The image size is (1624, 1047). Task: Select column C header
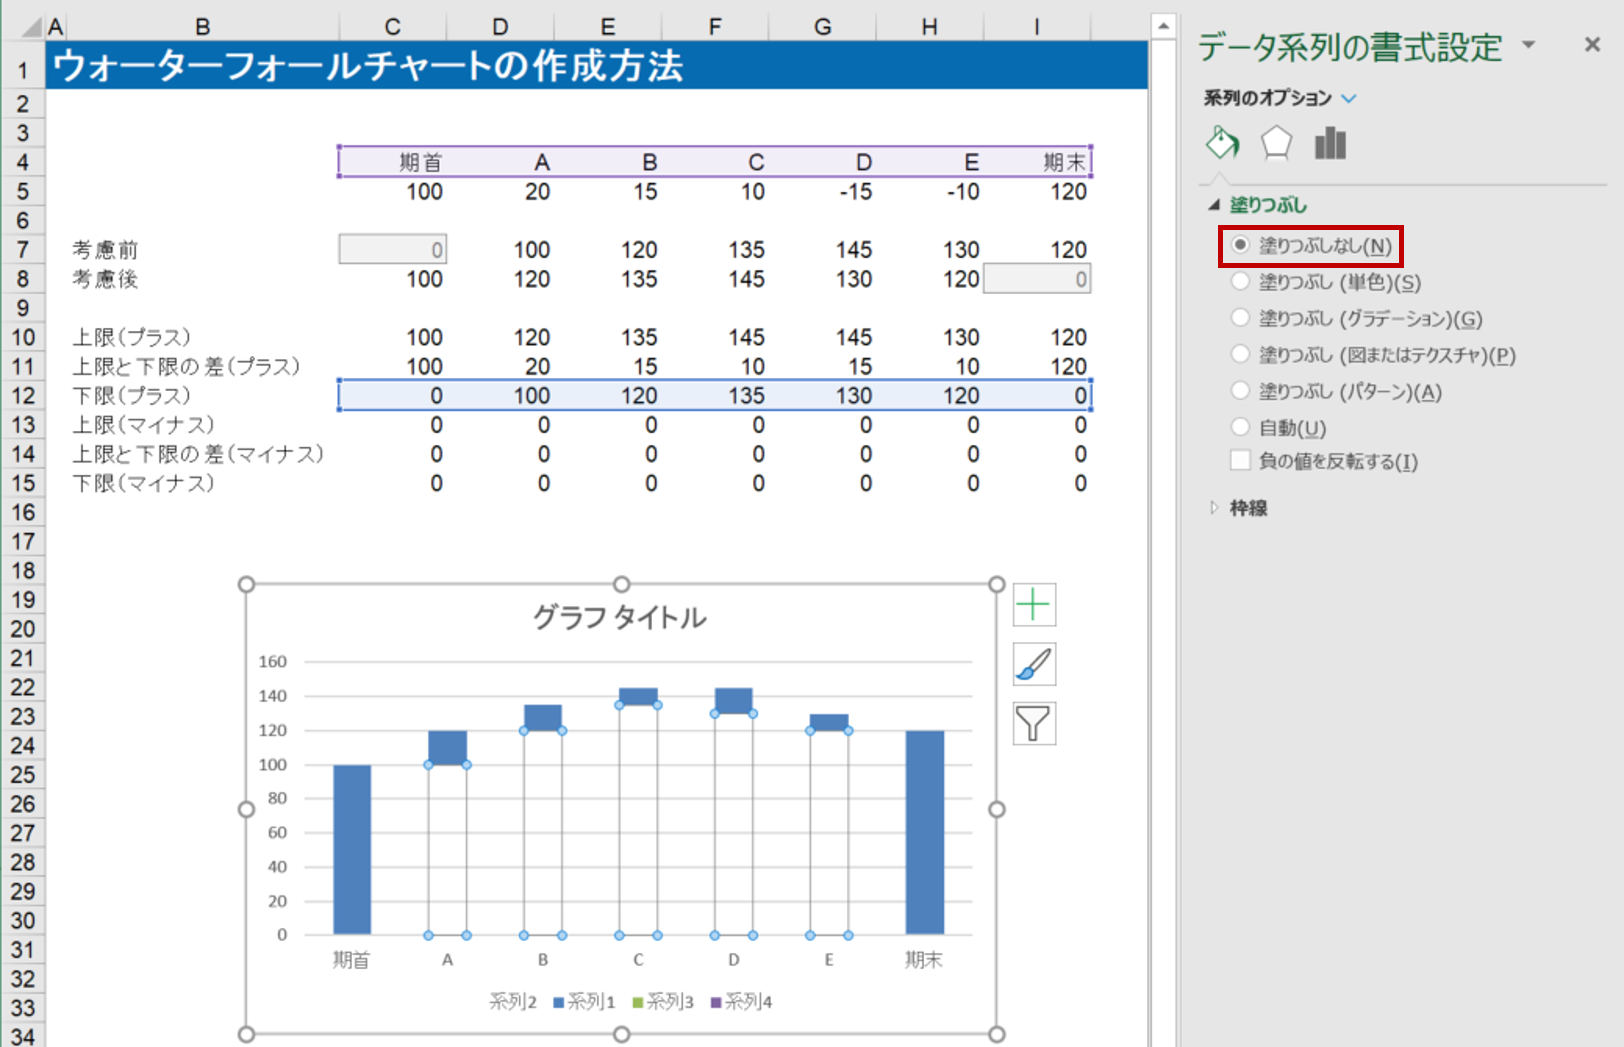pos(393,27)
